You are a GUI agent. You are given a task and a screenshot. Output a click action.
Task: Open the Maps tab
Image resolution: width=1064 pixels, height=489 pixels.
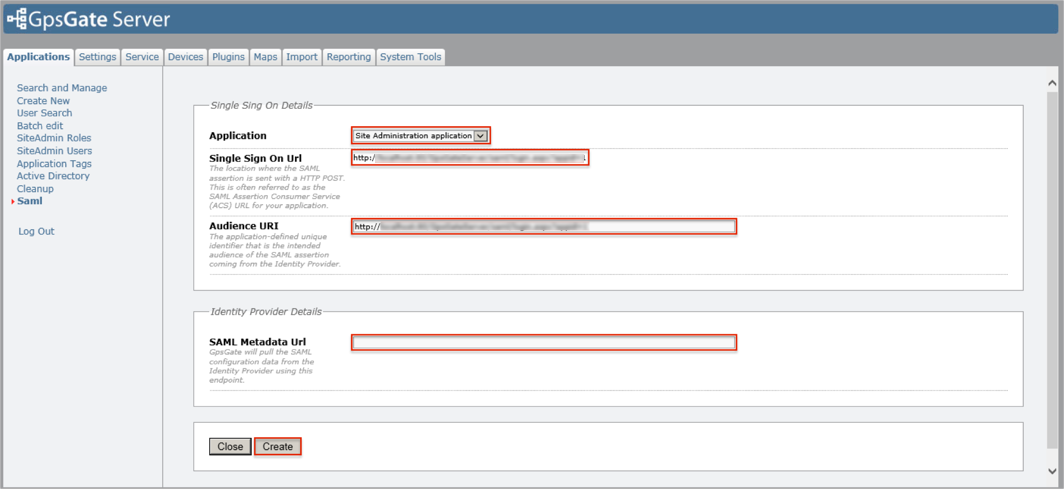point(265,57)
